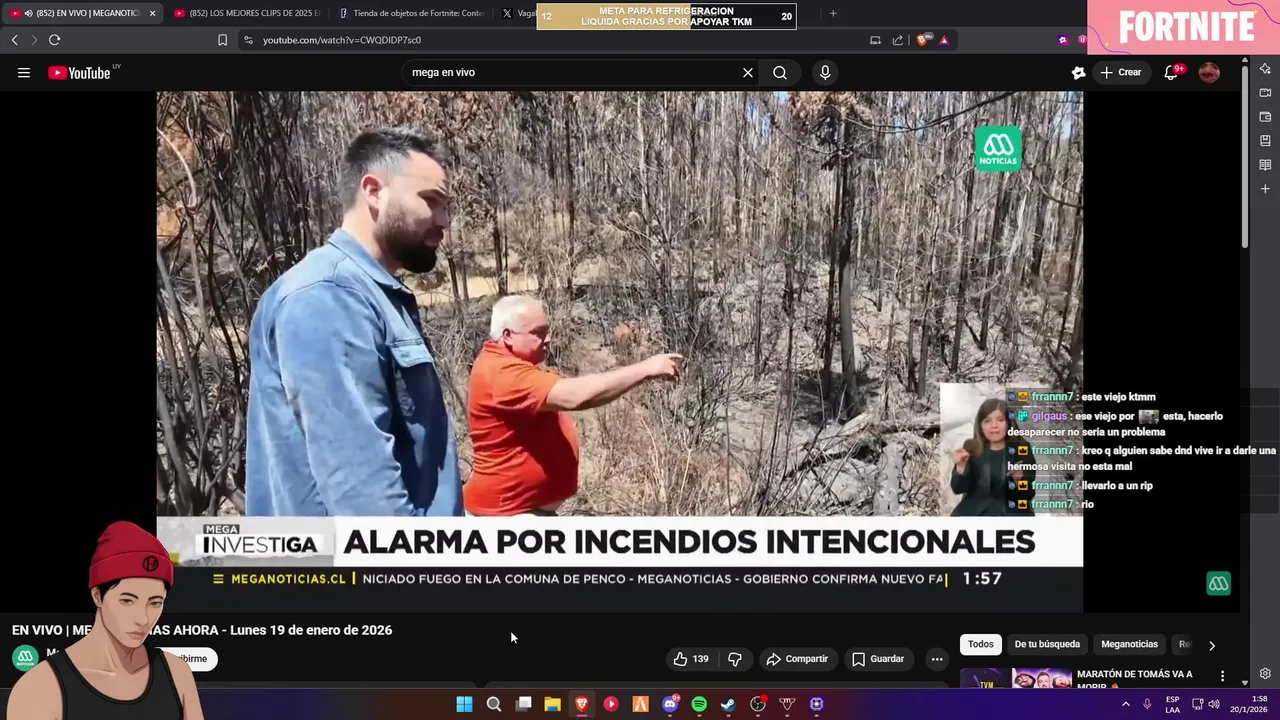The height and width of the screenshot is (720, 1280).
Task: Toggle the taskbar microphone tray icon
Action: (x=1147, y=704)
